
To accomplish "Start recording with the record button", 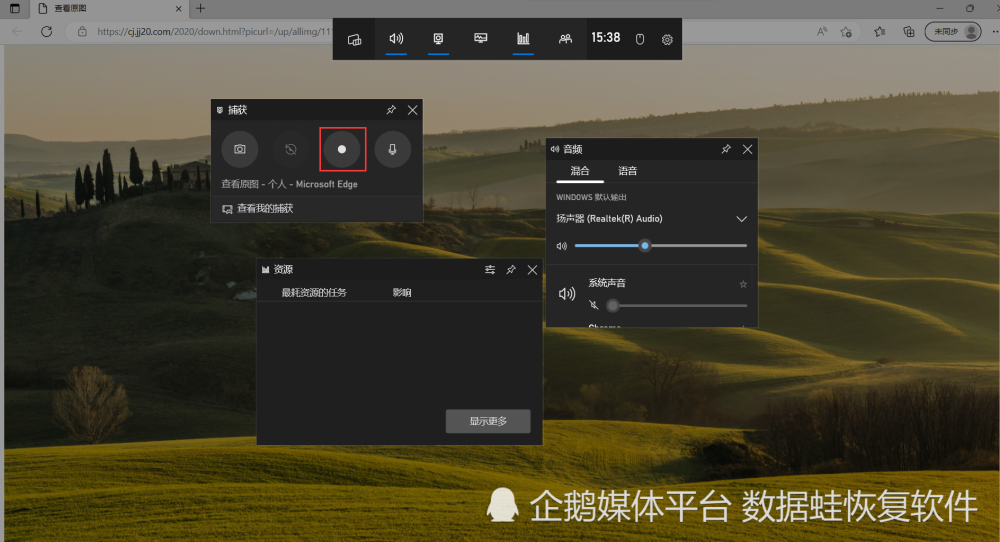I will tap(342, 149).
